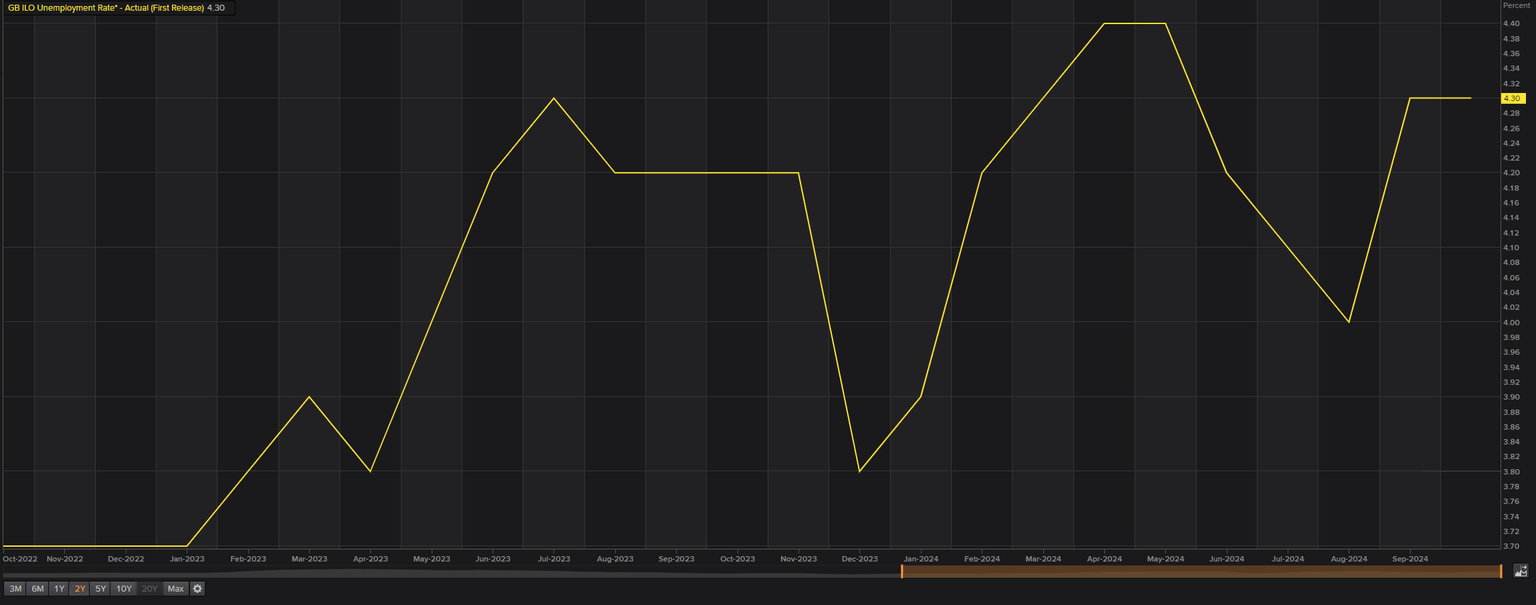Click the Sep-2023 date axis label
Viewport: 1536px width, 605px height.
[x=676, y=559]
